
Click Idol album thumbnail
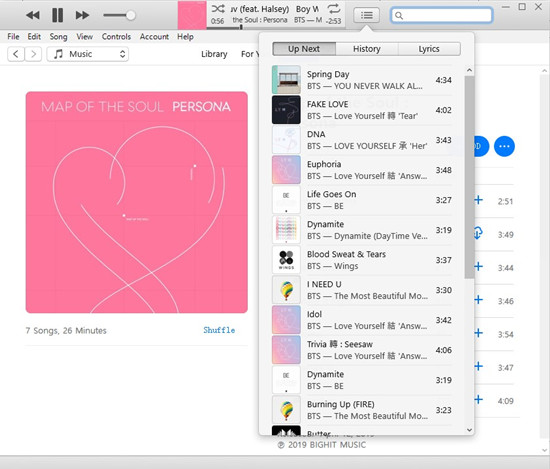tap(286, 320)
